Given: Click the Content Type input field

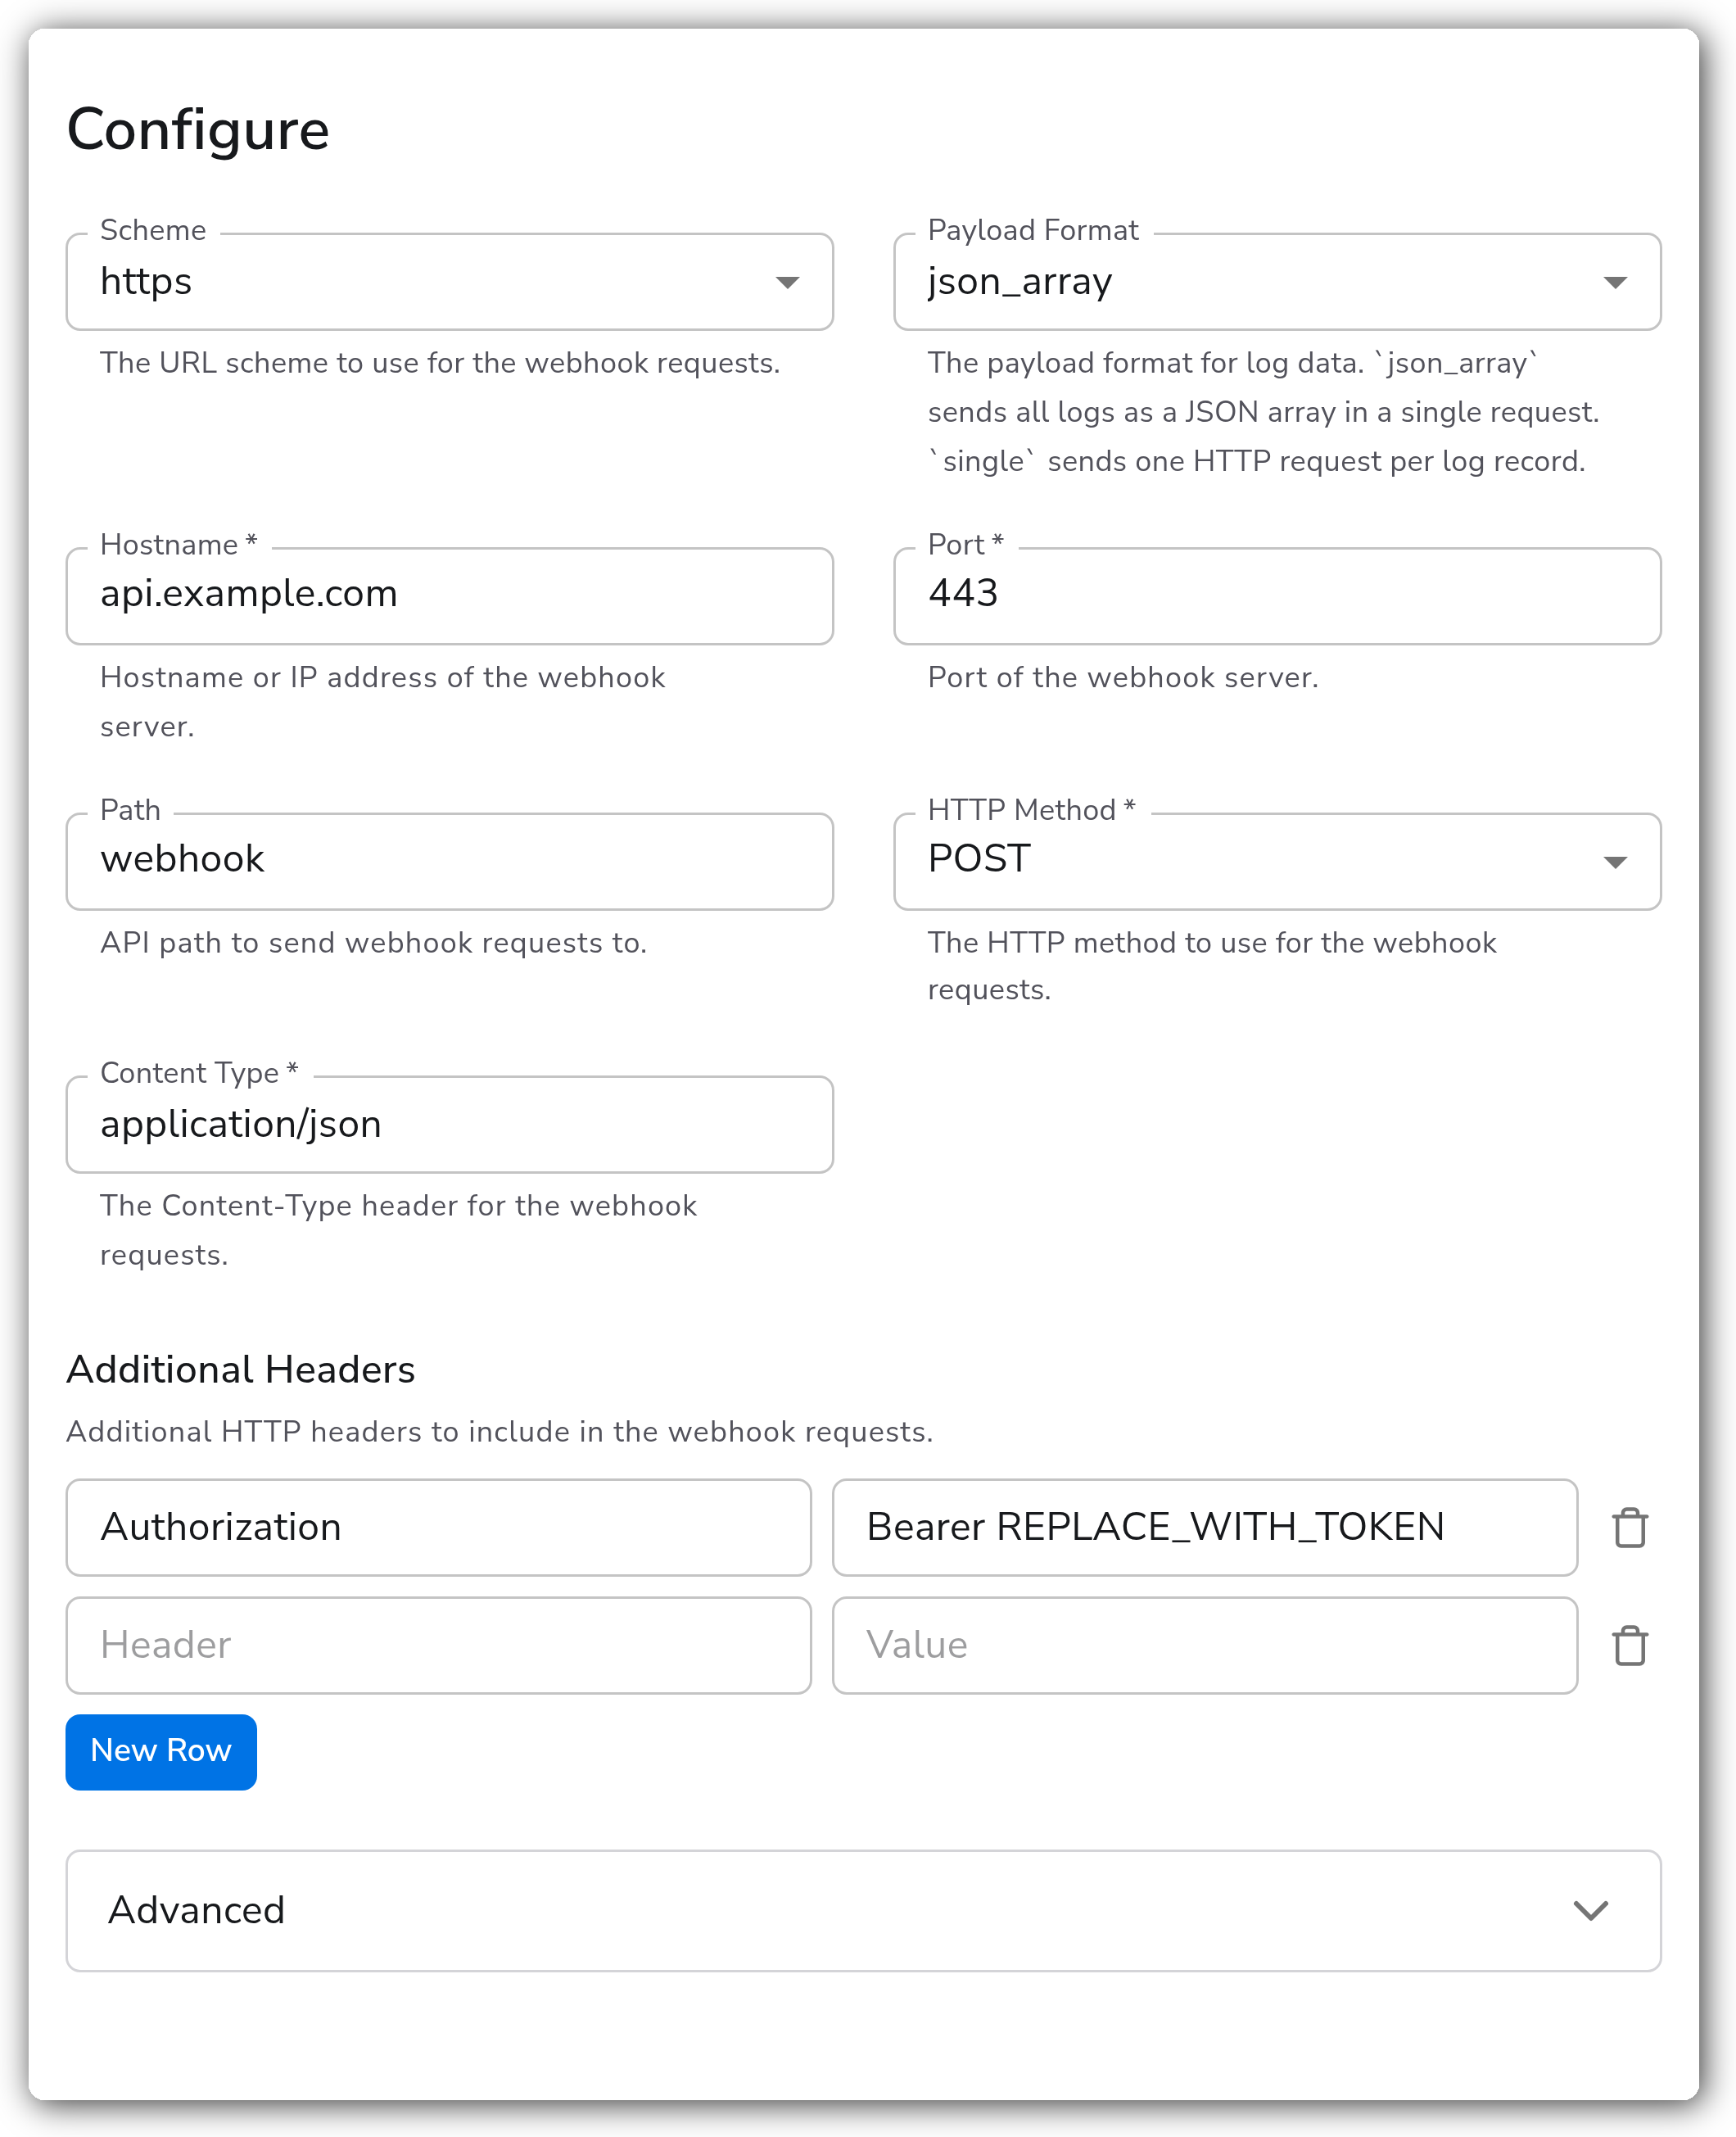Looking at the screenshot, I should 449,1124.
